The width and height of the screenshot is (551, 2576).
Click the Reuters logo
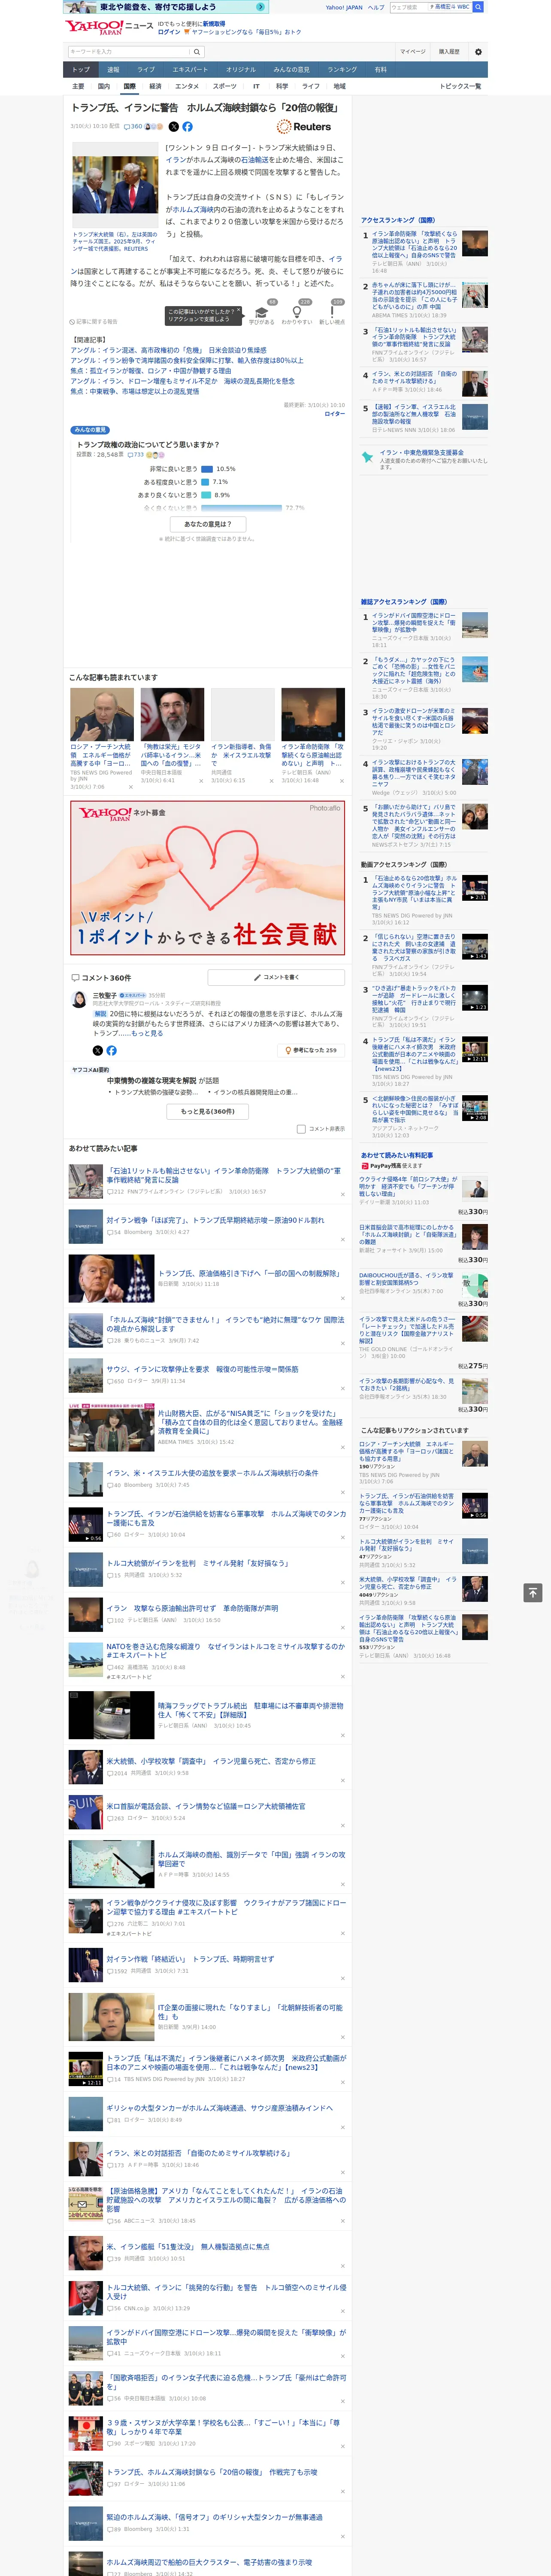pos(304,127)
